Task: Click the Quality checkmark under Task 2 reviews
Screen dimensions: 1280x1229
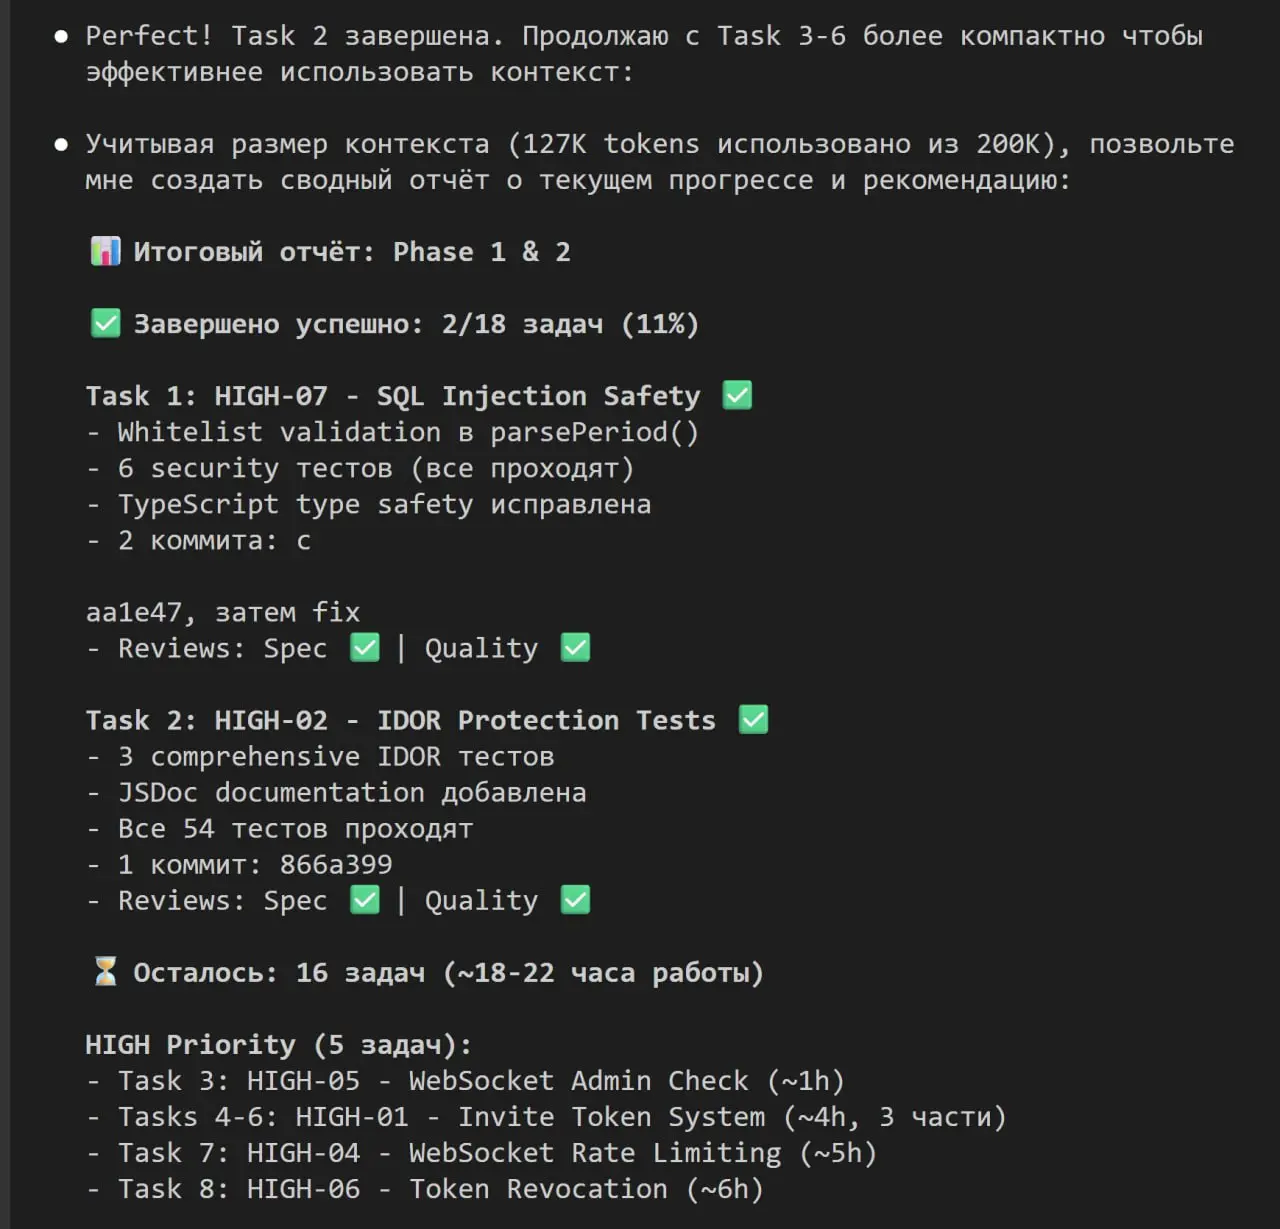Action: tap(575, 899)
